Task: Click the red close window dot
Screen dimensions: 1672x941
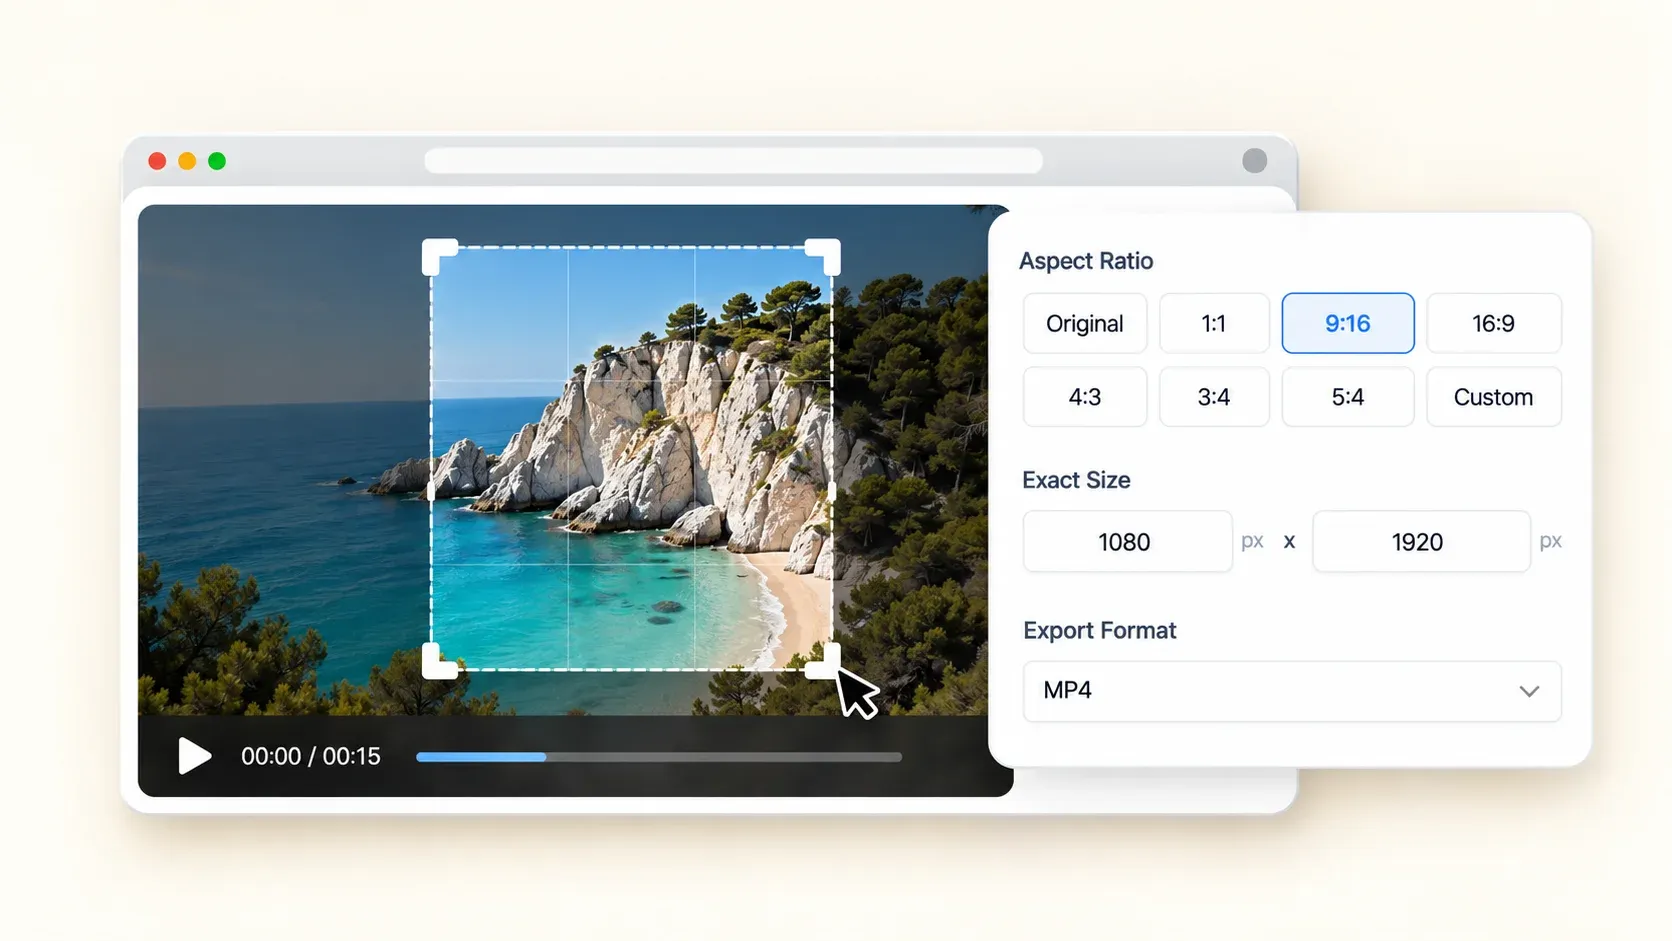Action: [157, 161]
